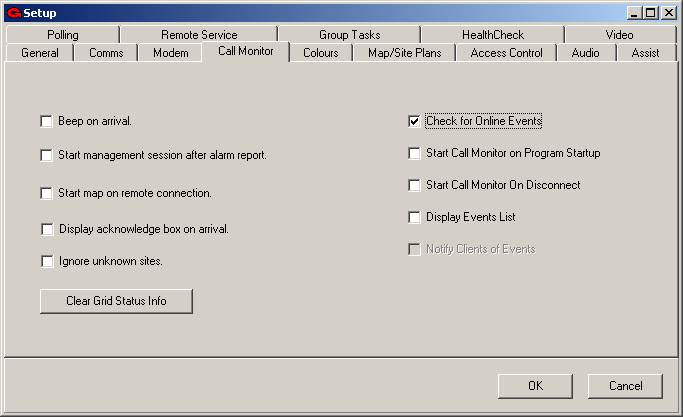Confirm settings with the OK button
The height and width of the screenshot is (417, 683).
pyautogui.click(x=535, y=386)
